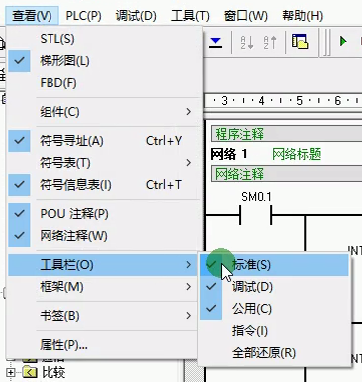The width and height of the screenshot is (362, 382).
Task: Open 属性(P)... dialog
Action: [104, 345]
